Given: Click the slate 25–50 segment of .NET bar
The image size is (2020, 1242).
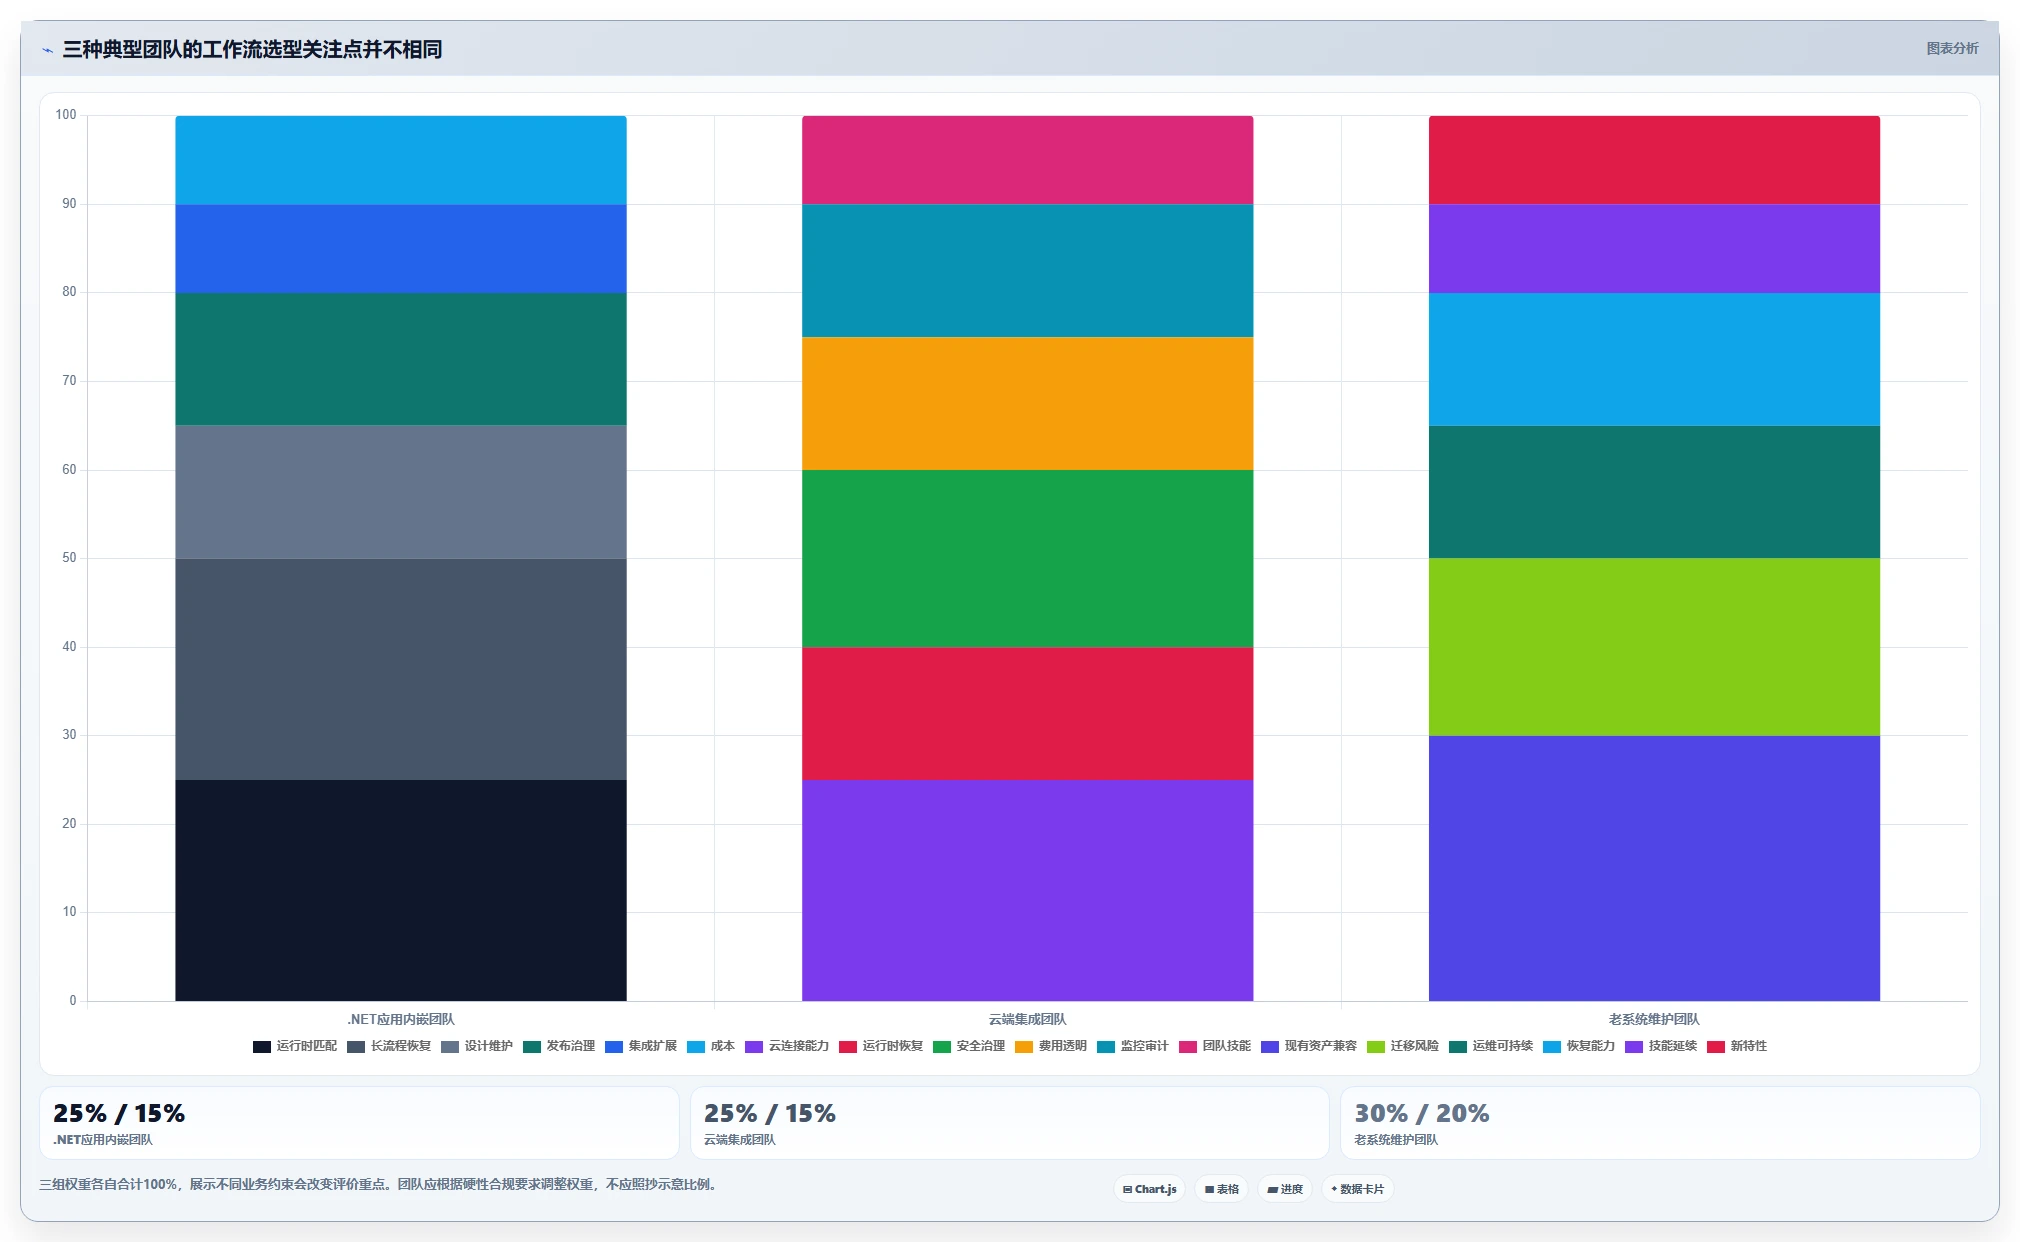Looking at the screenshot, I should [x=401, y=669].
